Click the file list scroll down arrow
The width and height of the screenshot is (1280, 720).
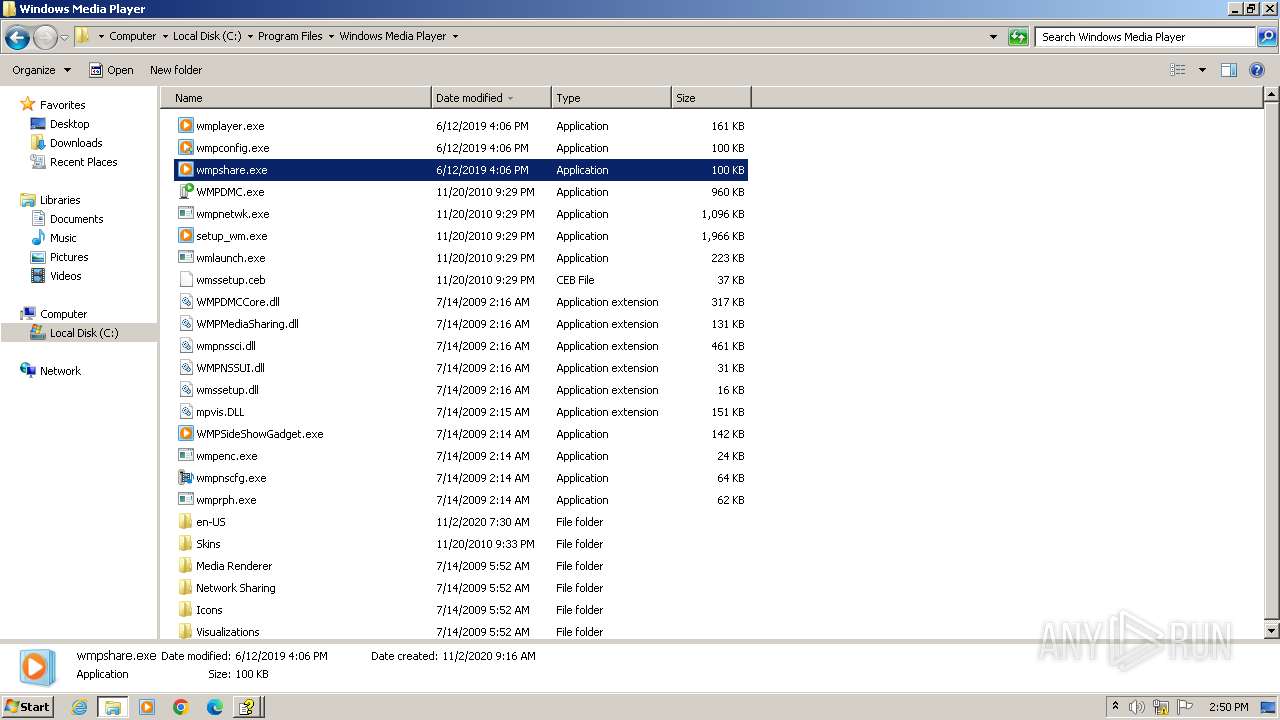click(x=1271, y=631)
